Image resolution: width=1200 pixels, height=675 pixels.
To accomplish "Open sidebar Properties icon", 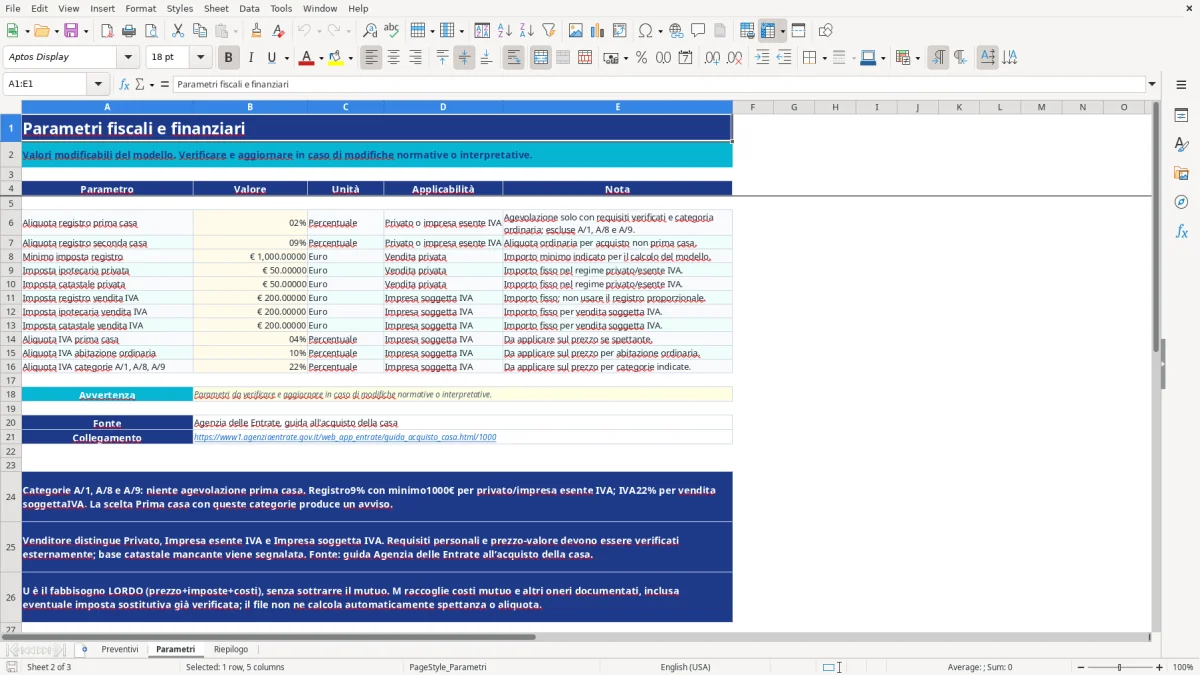I will [1181, 115].
